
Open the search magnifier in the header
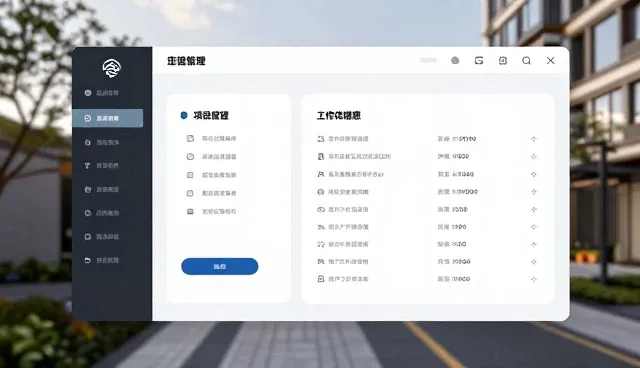[x=527, y=61]
